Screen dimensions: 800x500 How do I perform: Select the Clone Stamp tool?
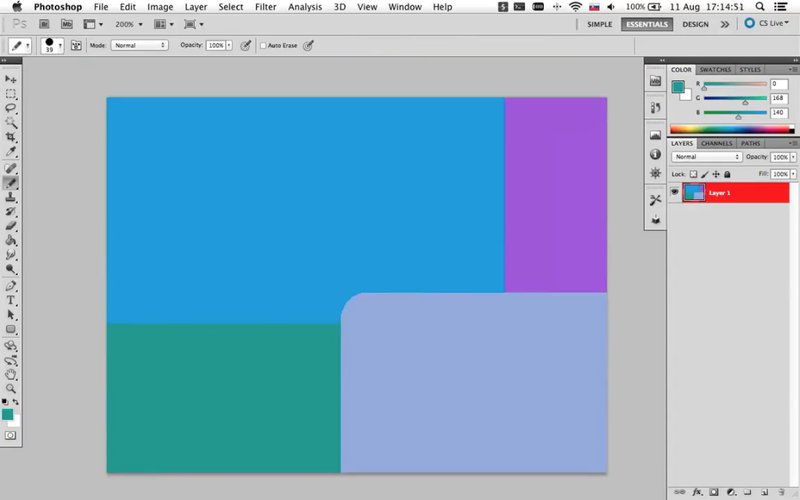pyautogui.click(x=11, y=197)
